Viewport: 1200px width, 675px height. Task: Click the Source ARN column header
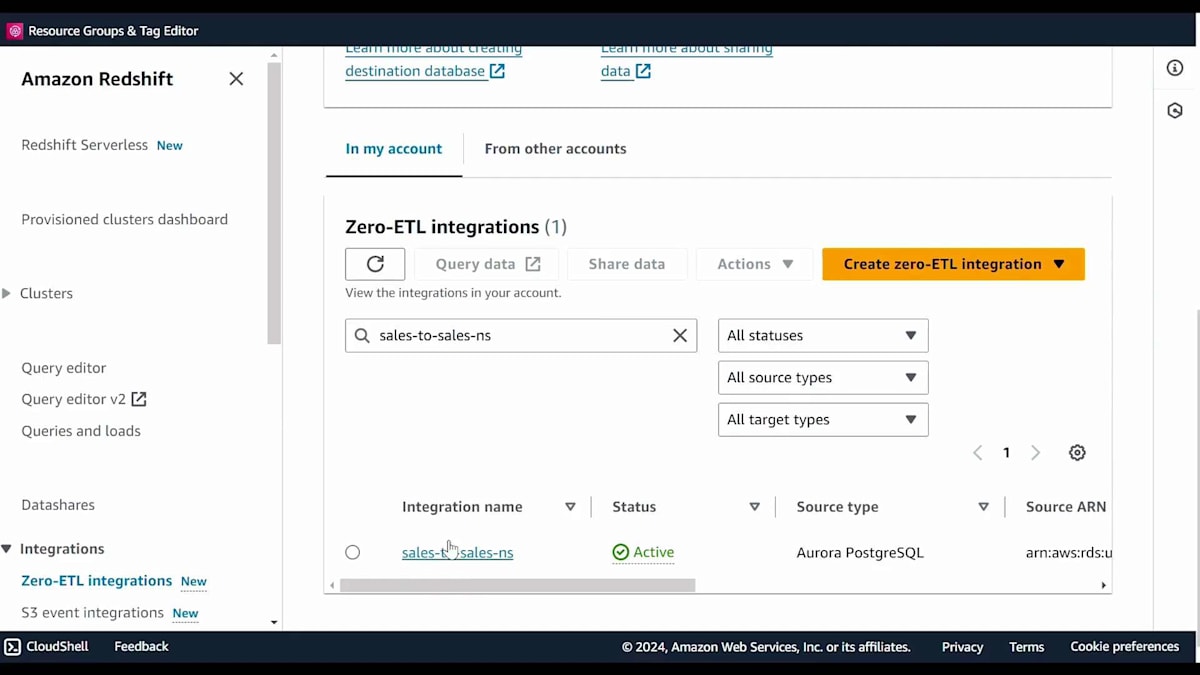click(x=1066, y=507)
